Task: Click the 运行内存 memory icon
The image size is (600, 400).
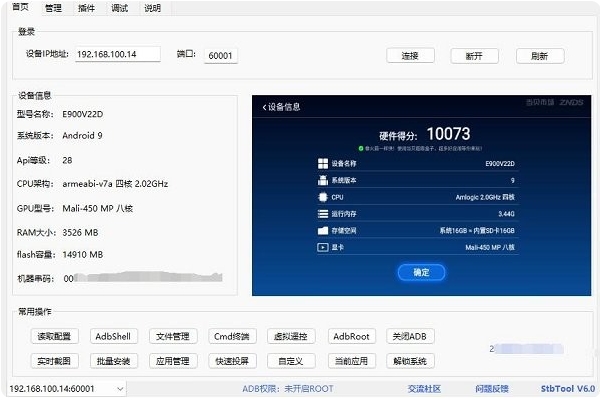Action: tap(322, 213)
